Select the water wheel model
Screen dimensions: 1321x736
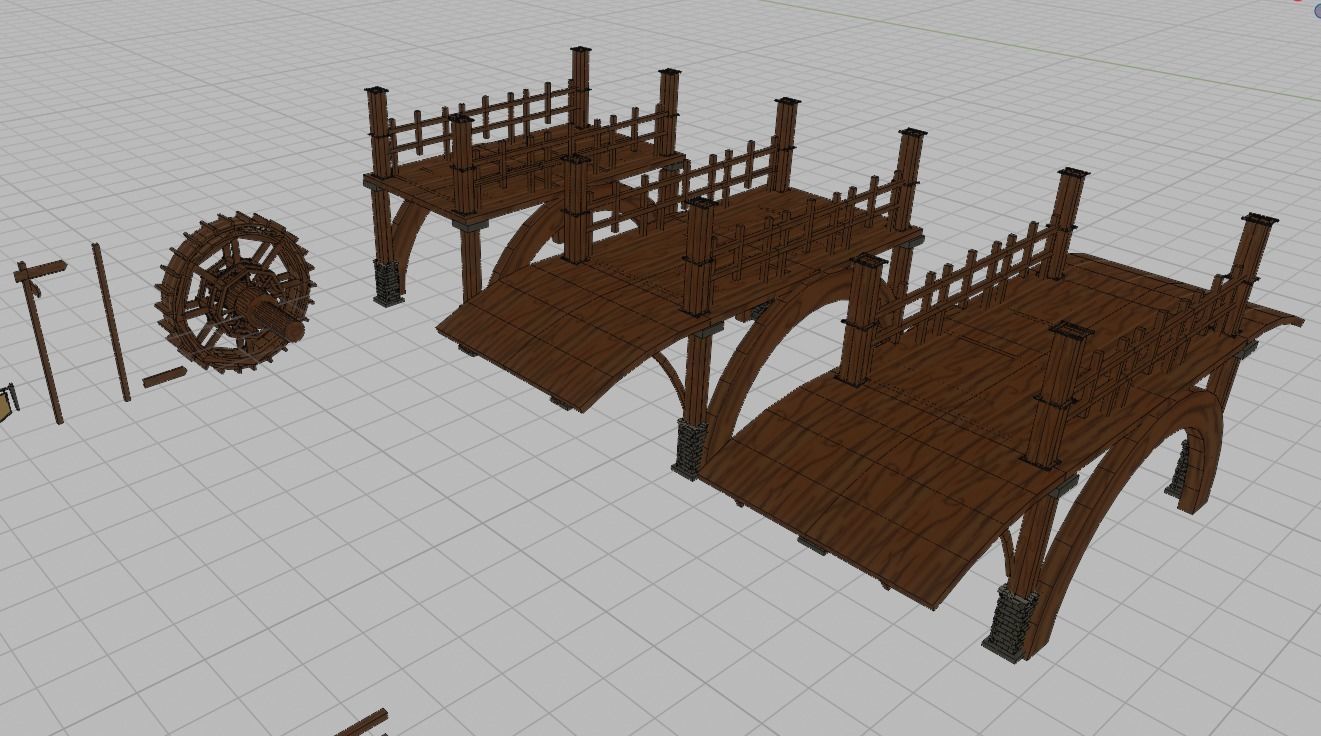tap(235, 292)
